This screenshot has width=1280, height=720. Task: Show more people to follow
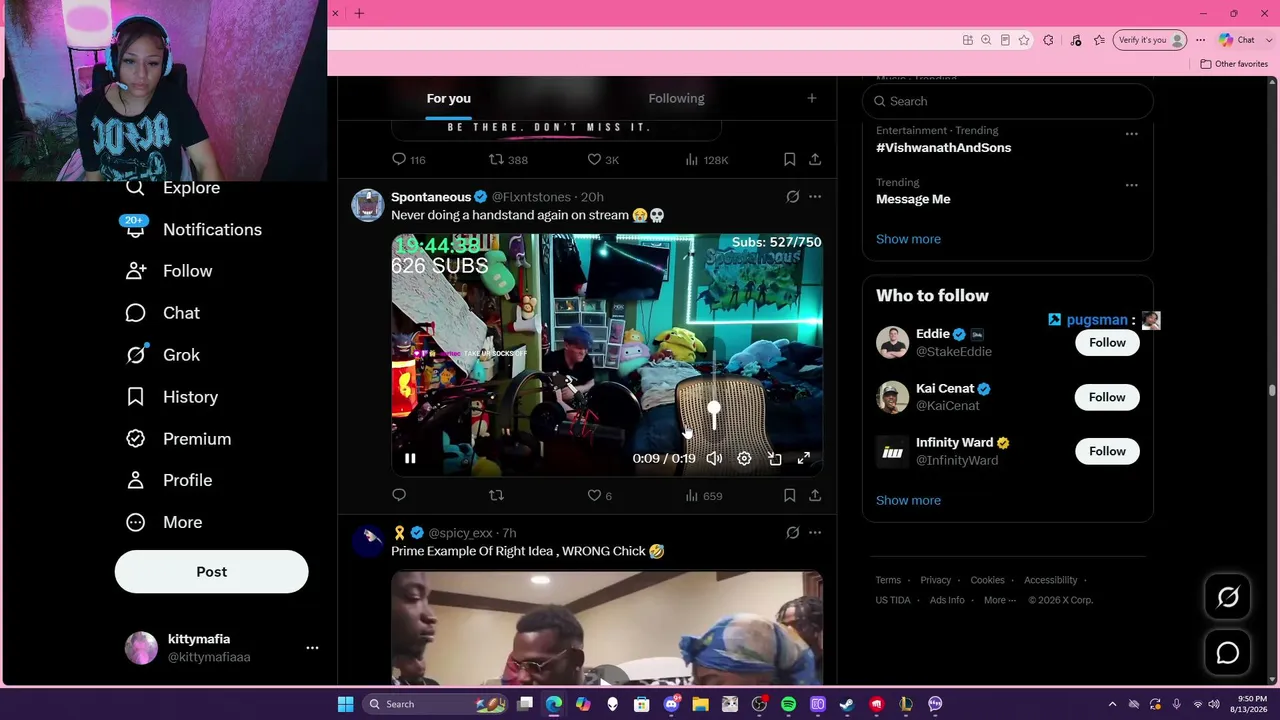click(908, 500)
